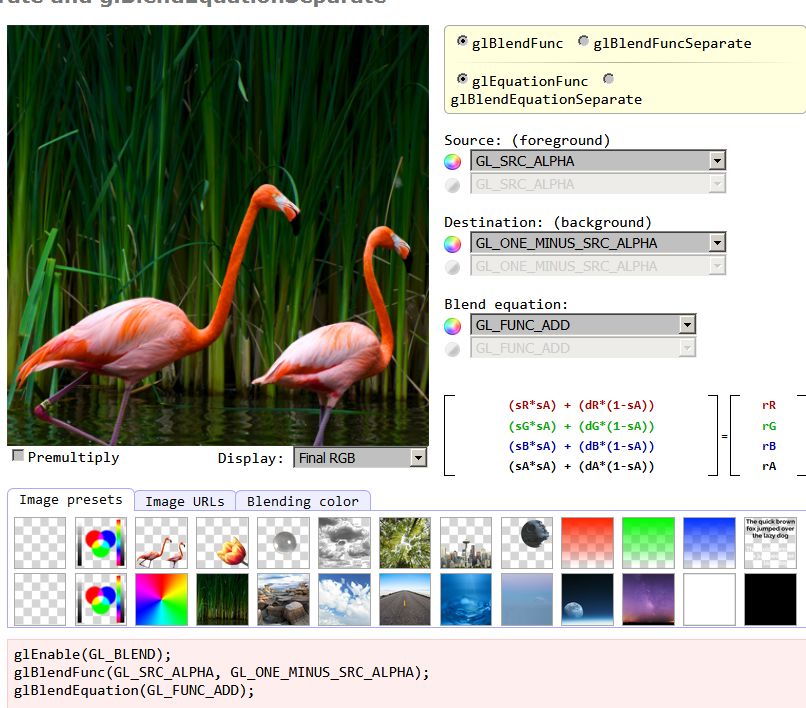This screenshot has height=708, width=806.
Task: Pick the red gradient foreground preset
Action: [x=588, y=543]
